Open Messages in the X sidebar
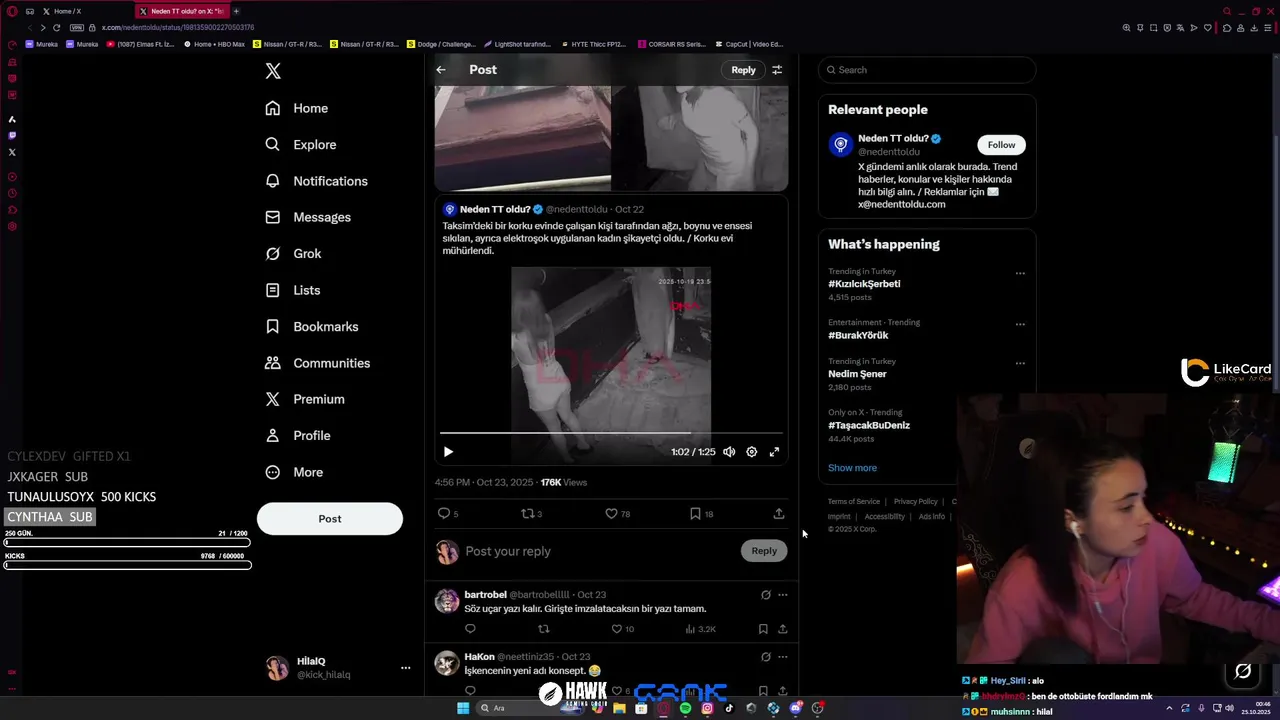 (308, 217)
